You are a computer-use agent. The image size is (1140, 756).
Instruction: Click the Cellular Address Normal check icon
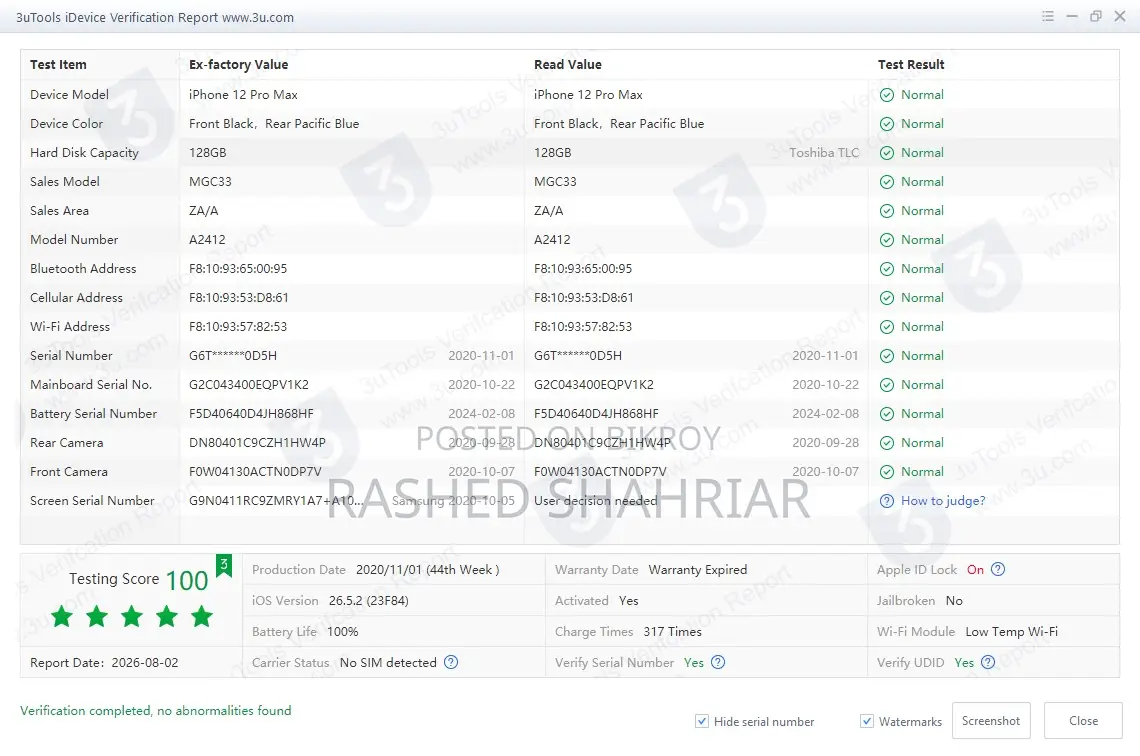[887, 298]
